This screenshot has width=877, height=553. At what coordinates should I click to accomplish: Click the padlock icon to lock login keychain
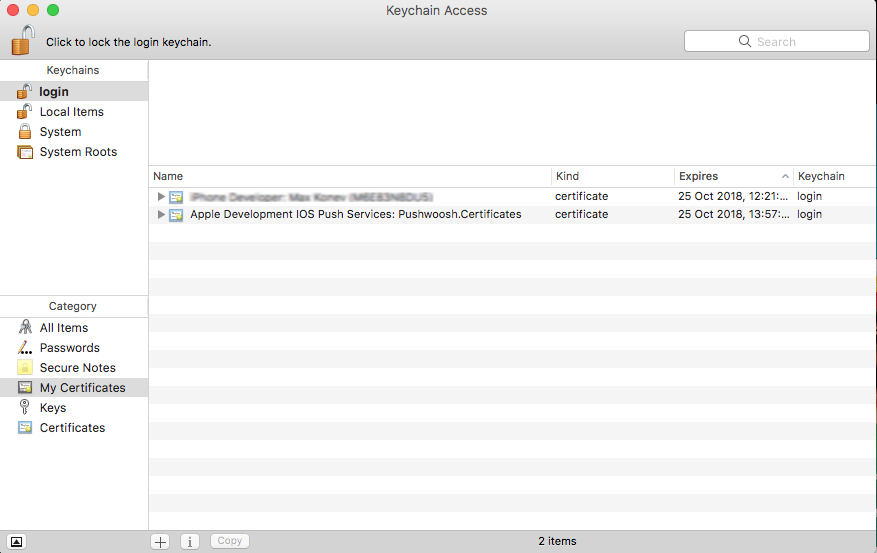(x=23, y=41)
